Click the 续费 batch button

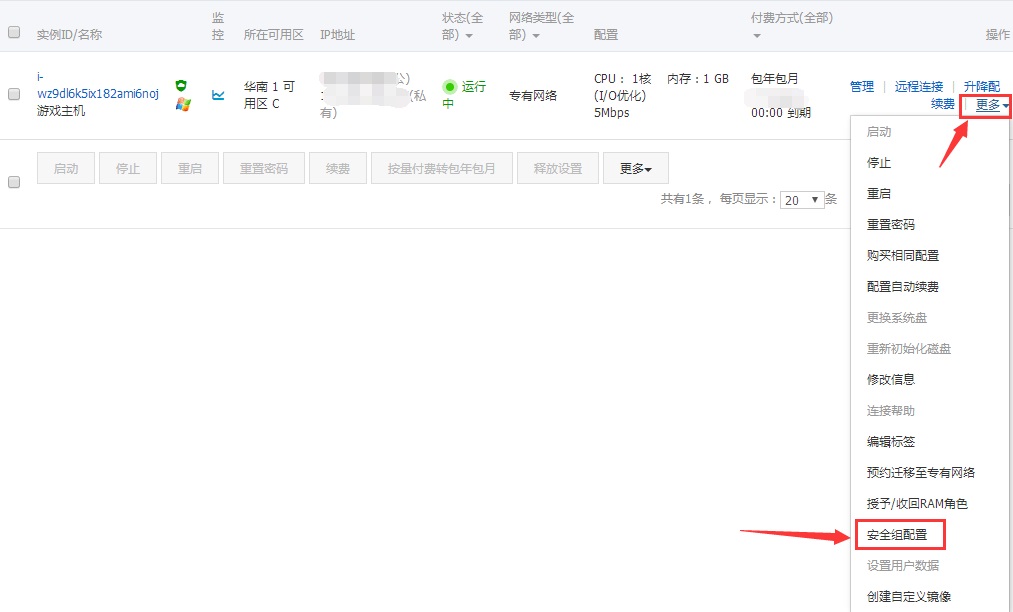[x=338, y=169]
